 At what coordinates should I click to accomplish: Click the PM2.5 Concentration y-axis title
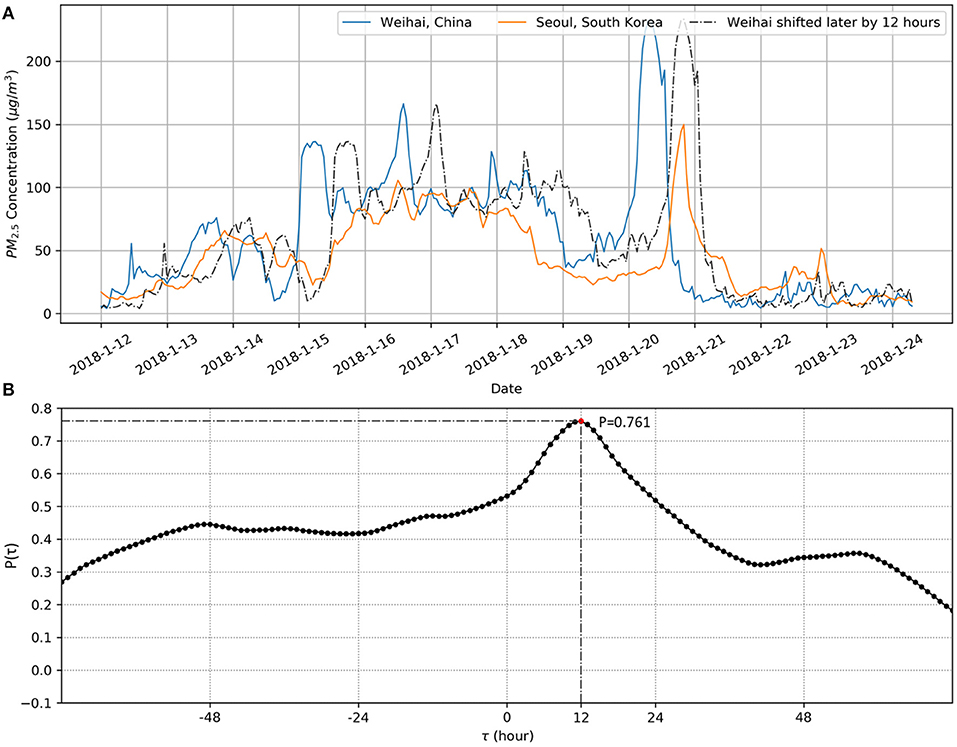[12, 164]
